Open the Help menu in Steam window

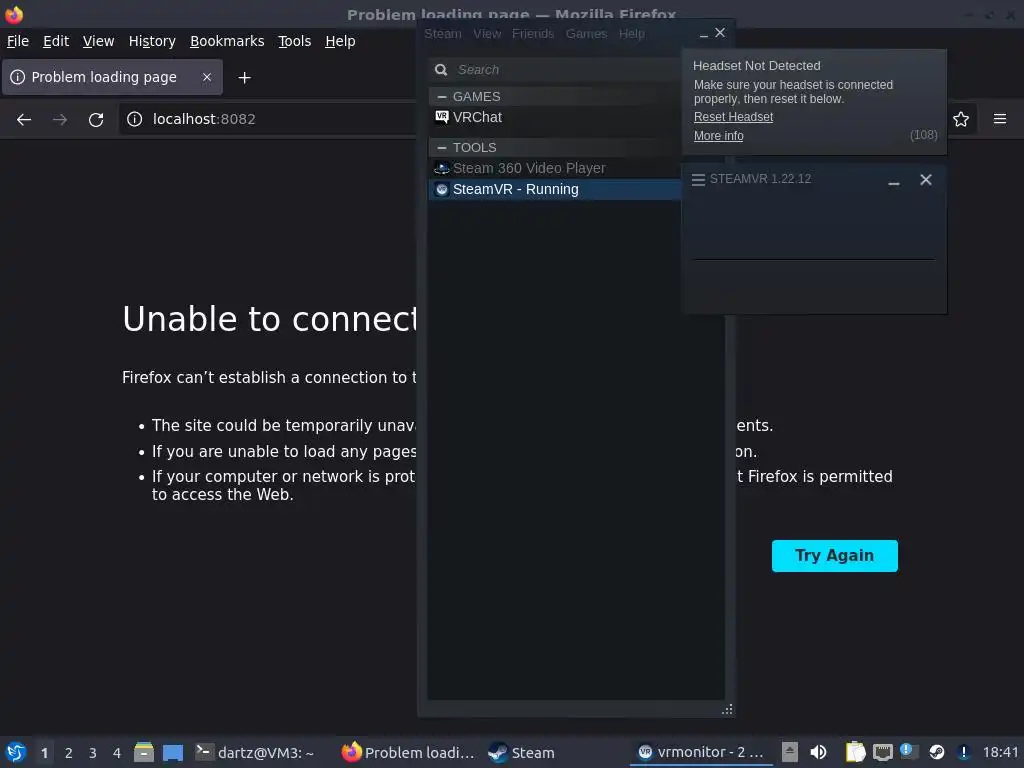pyautogui.click(x=632, y=34)
